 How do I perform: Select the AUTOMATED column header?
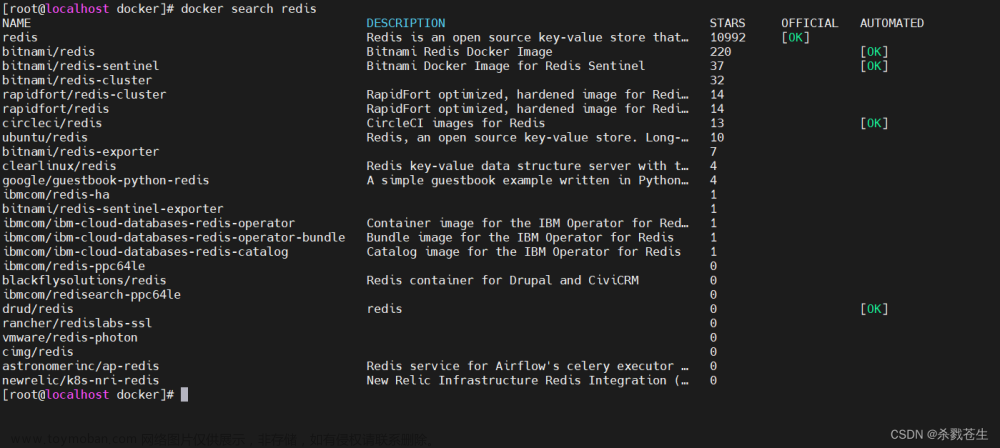[x=892, y=23]
